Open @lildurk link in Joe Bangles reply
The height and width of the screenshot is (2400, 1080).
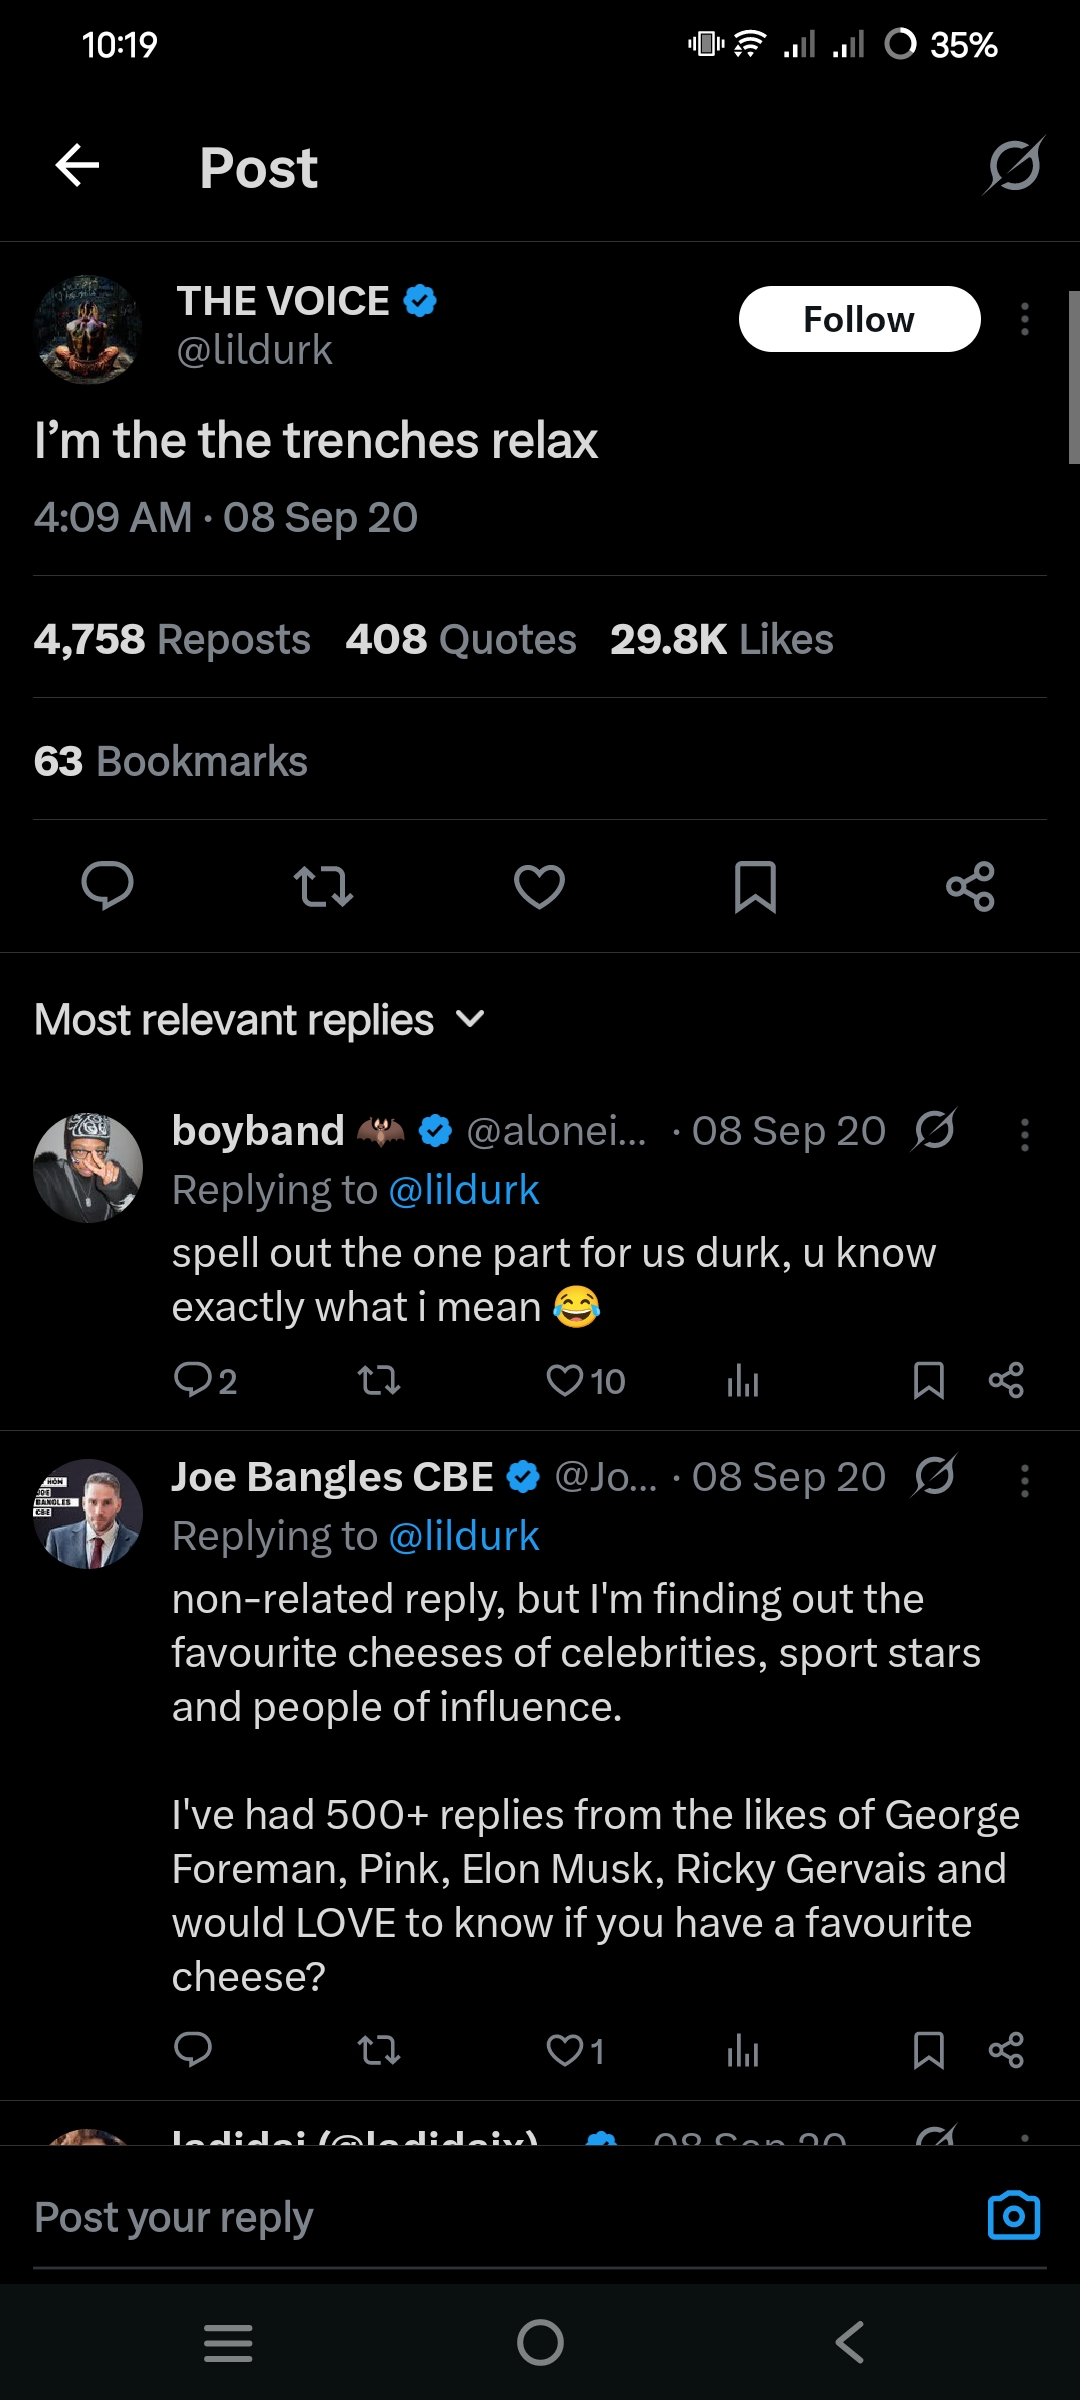(x=464, y=1536)
